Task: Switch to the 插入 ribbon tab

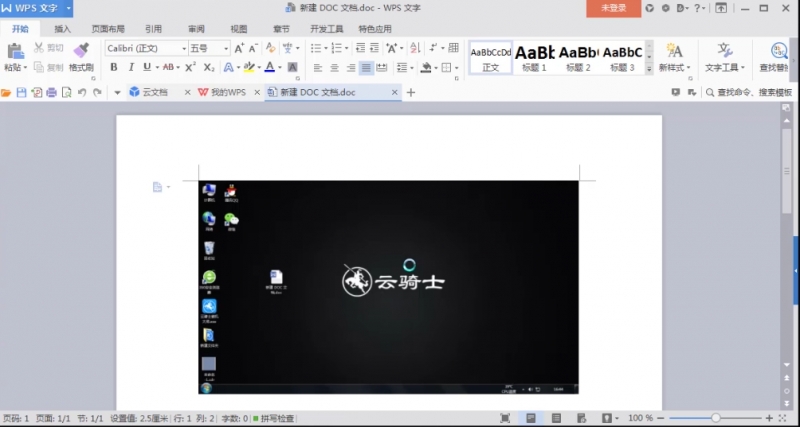Action: tap(62, 29)
